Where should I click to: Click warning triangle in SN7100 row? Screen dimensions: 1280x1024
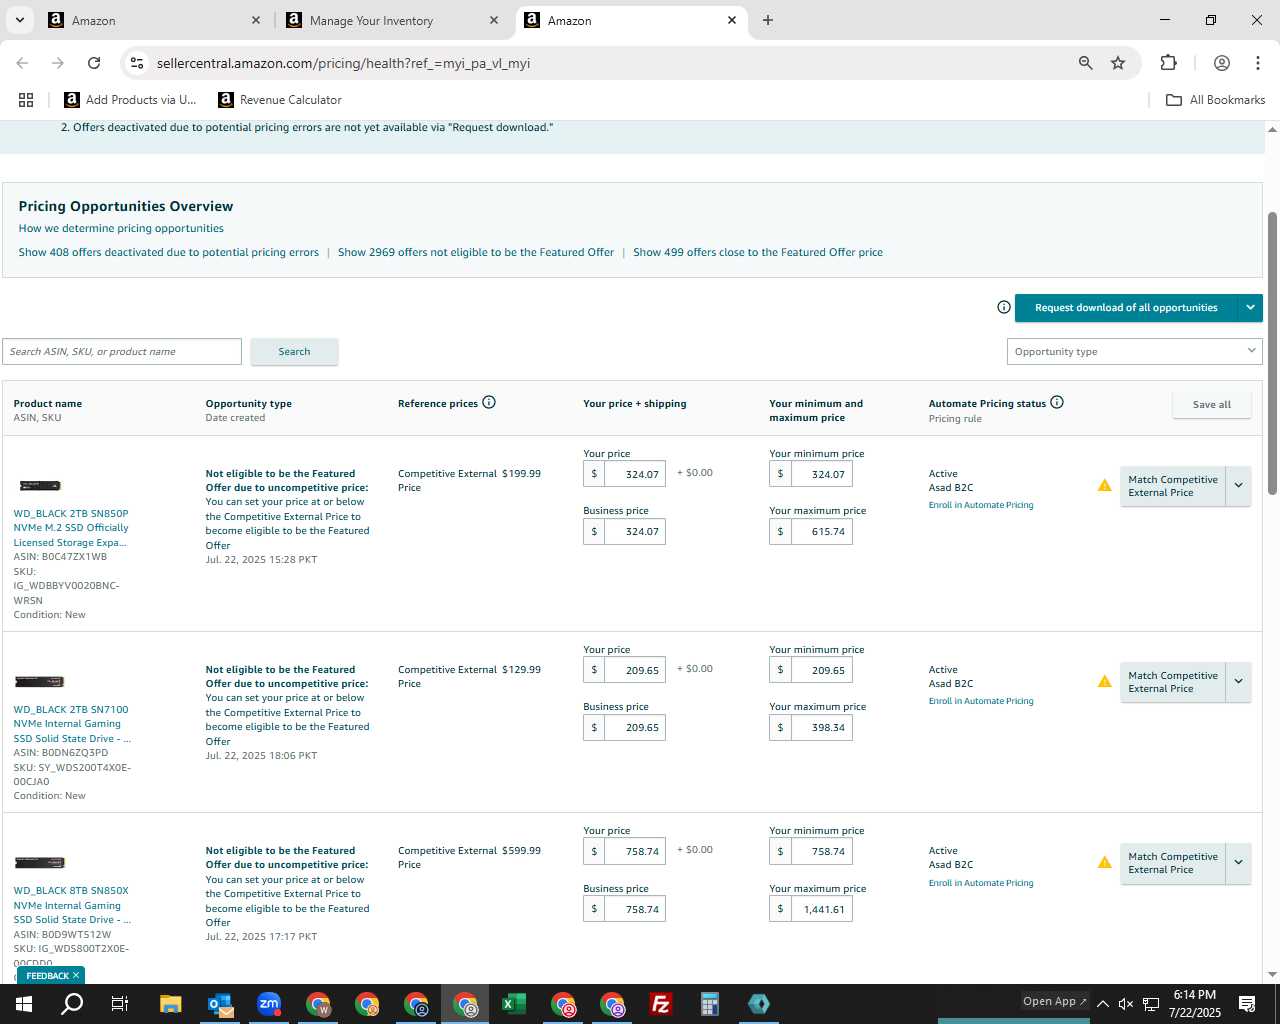[x=1104, y=682]
